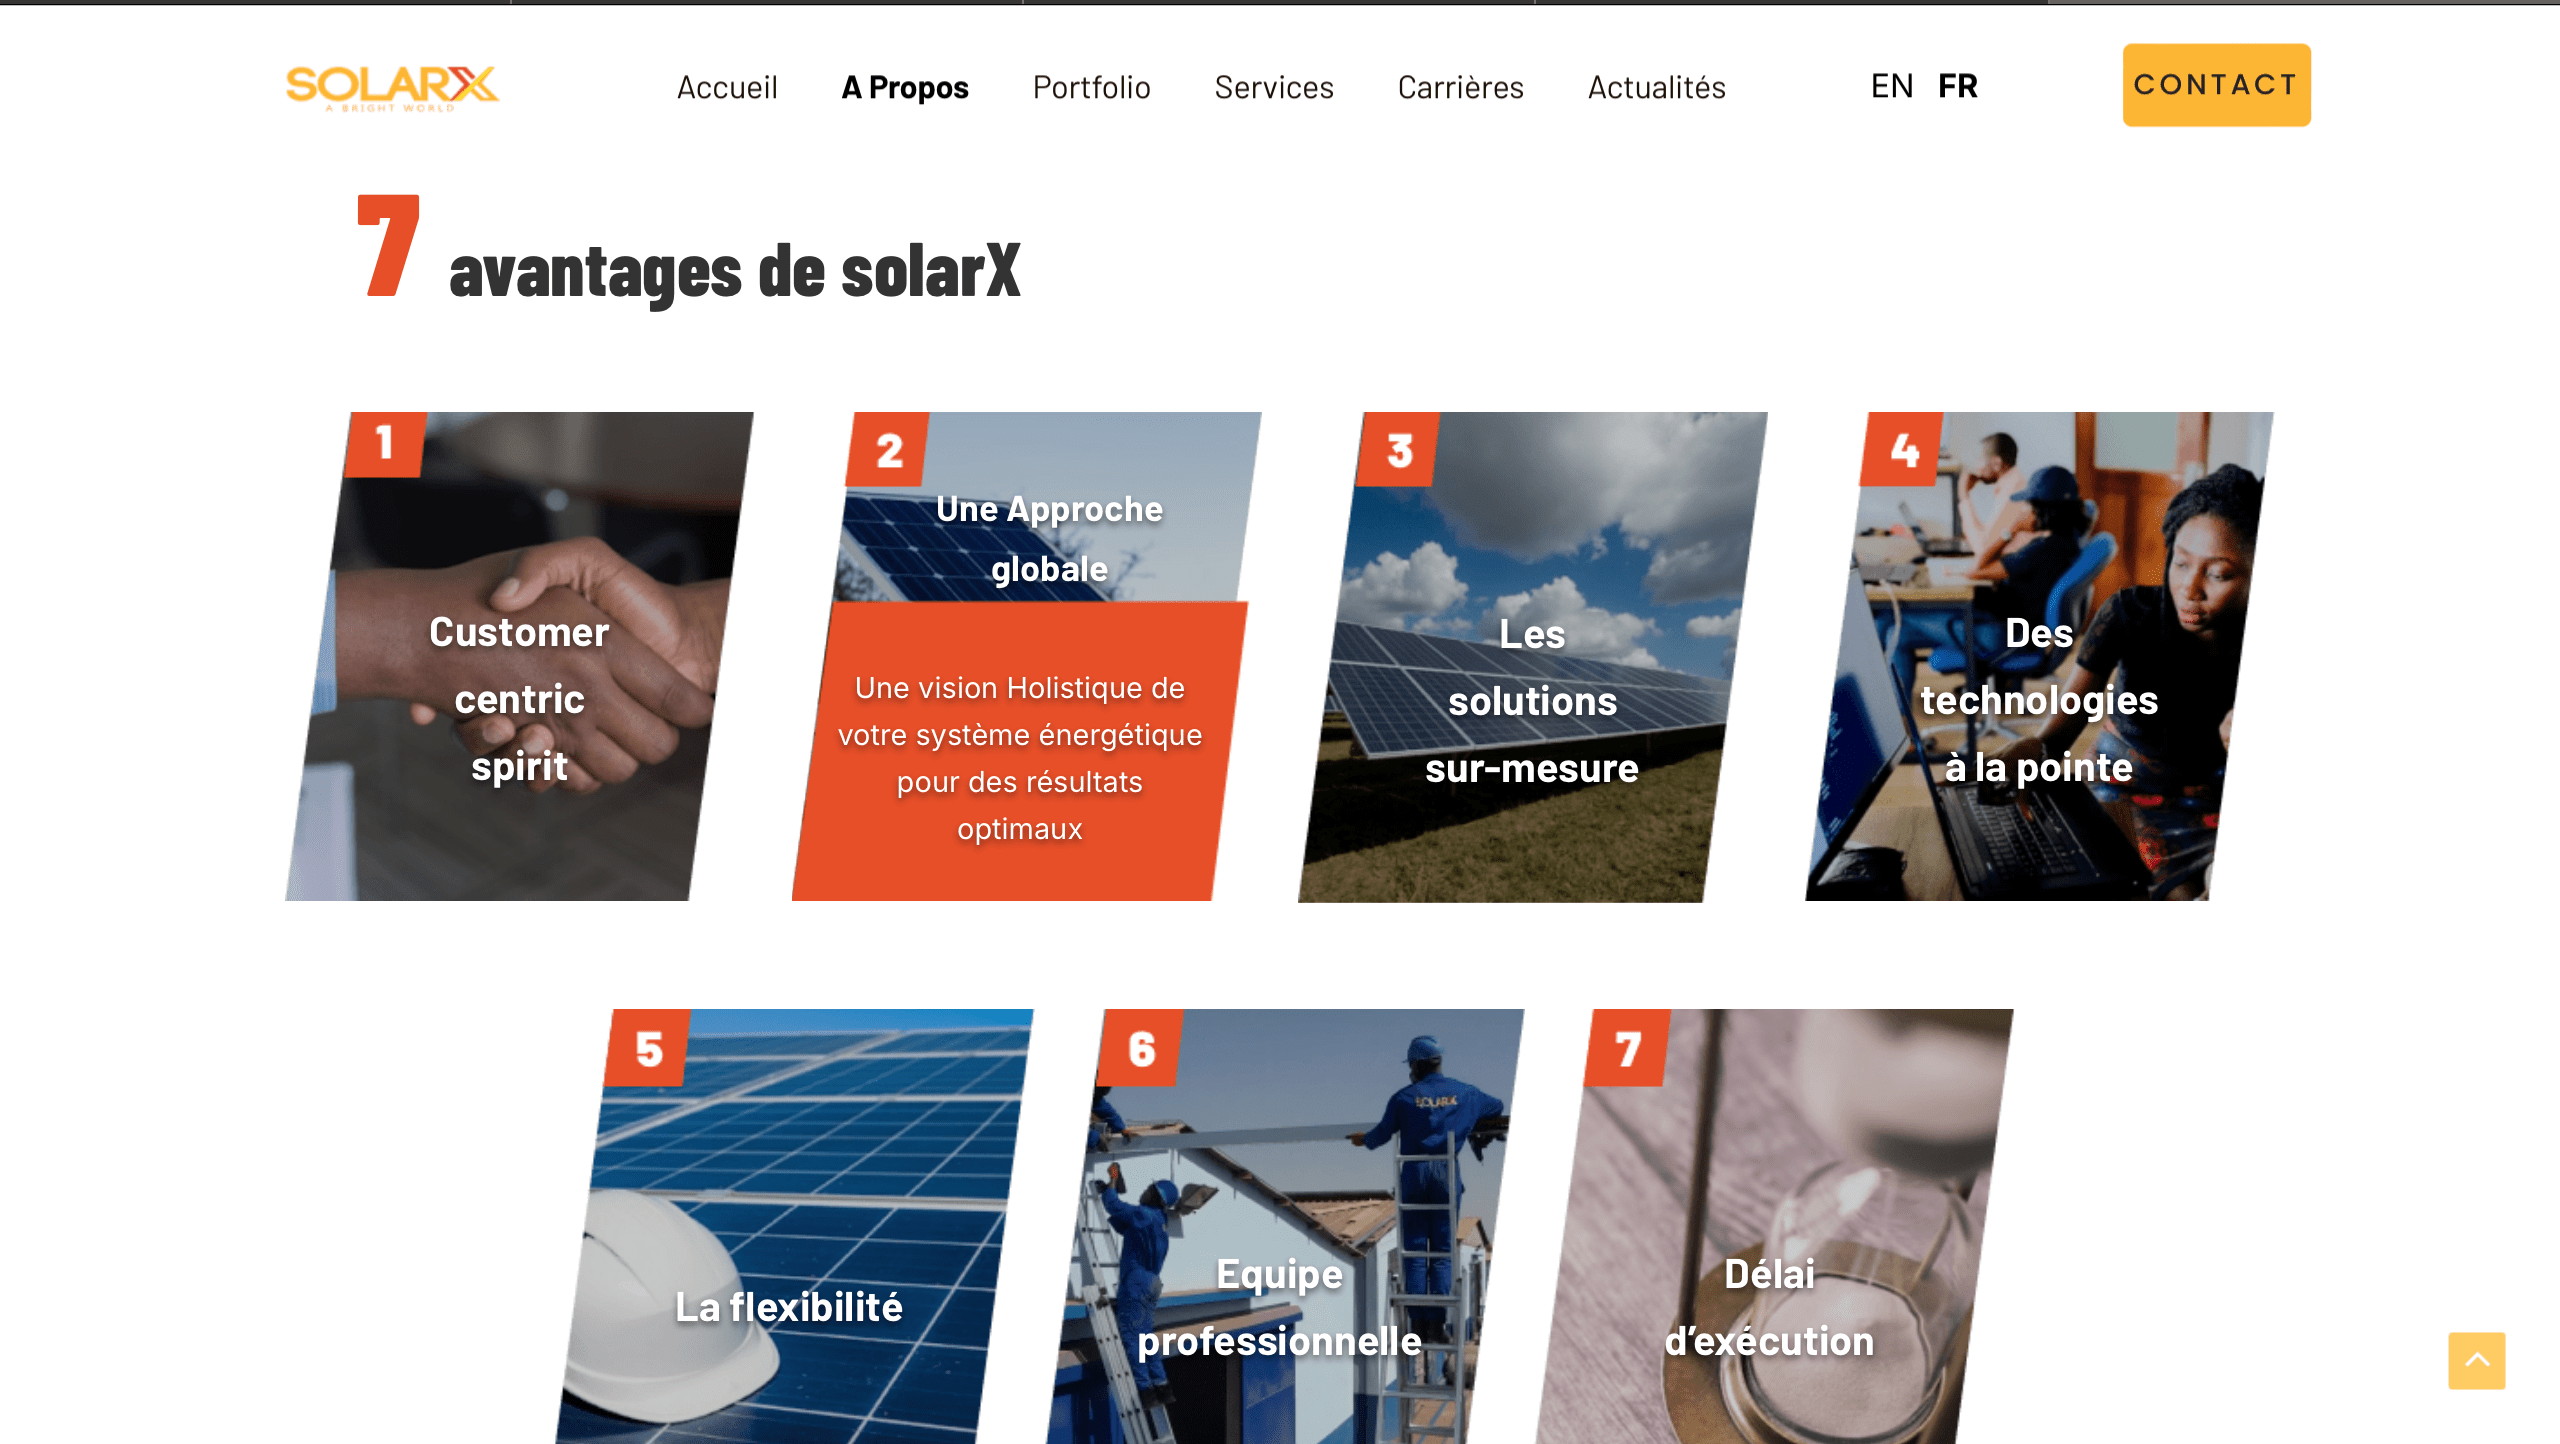
Task: Click the number 5 badge
Action: 648,1048
